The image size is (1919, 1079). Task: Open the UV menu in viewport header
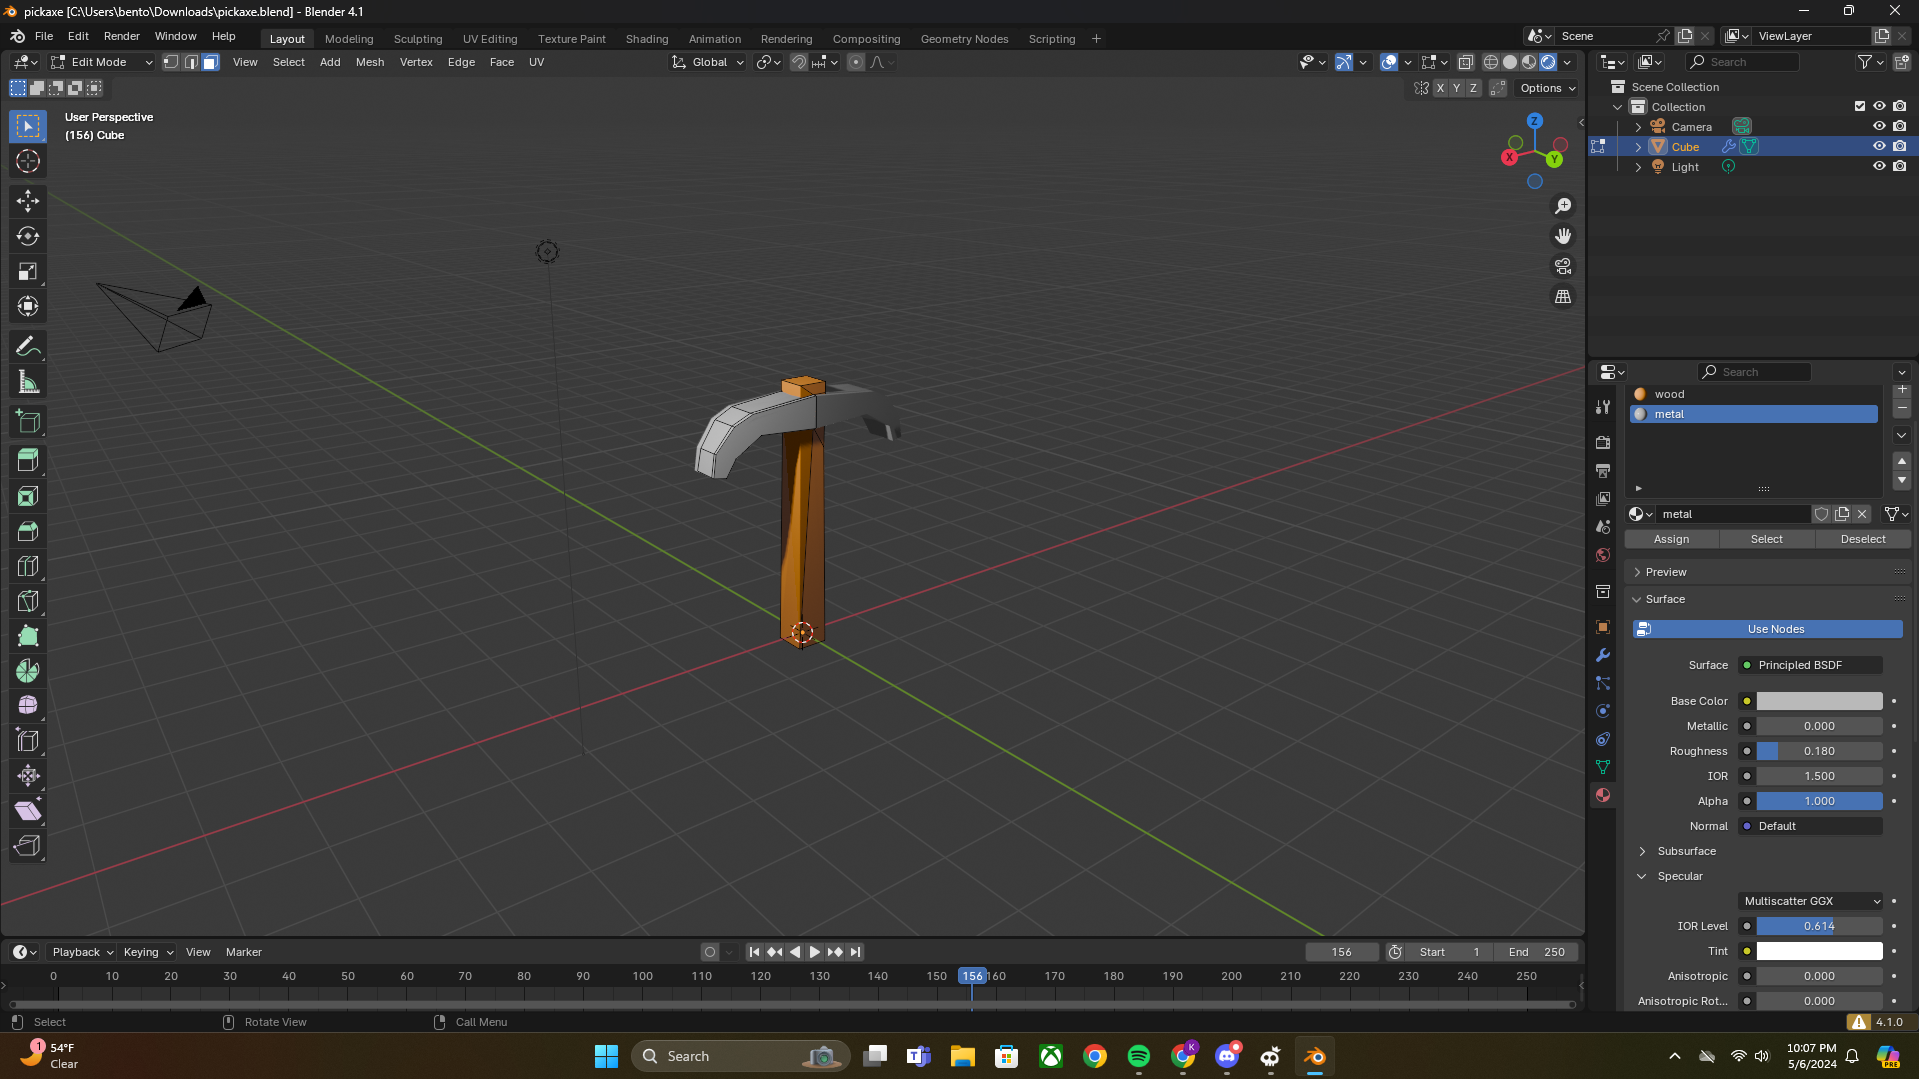click(x=536, y=62)
